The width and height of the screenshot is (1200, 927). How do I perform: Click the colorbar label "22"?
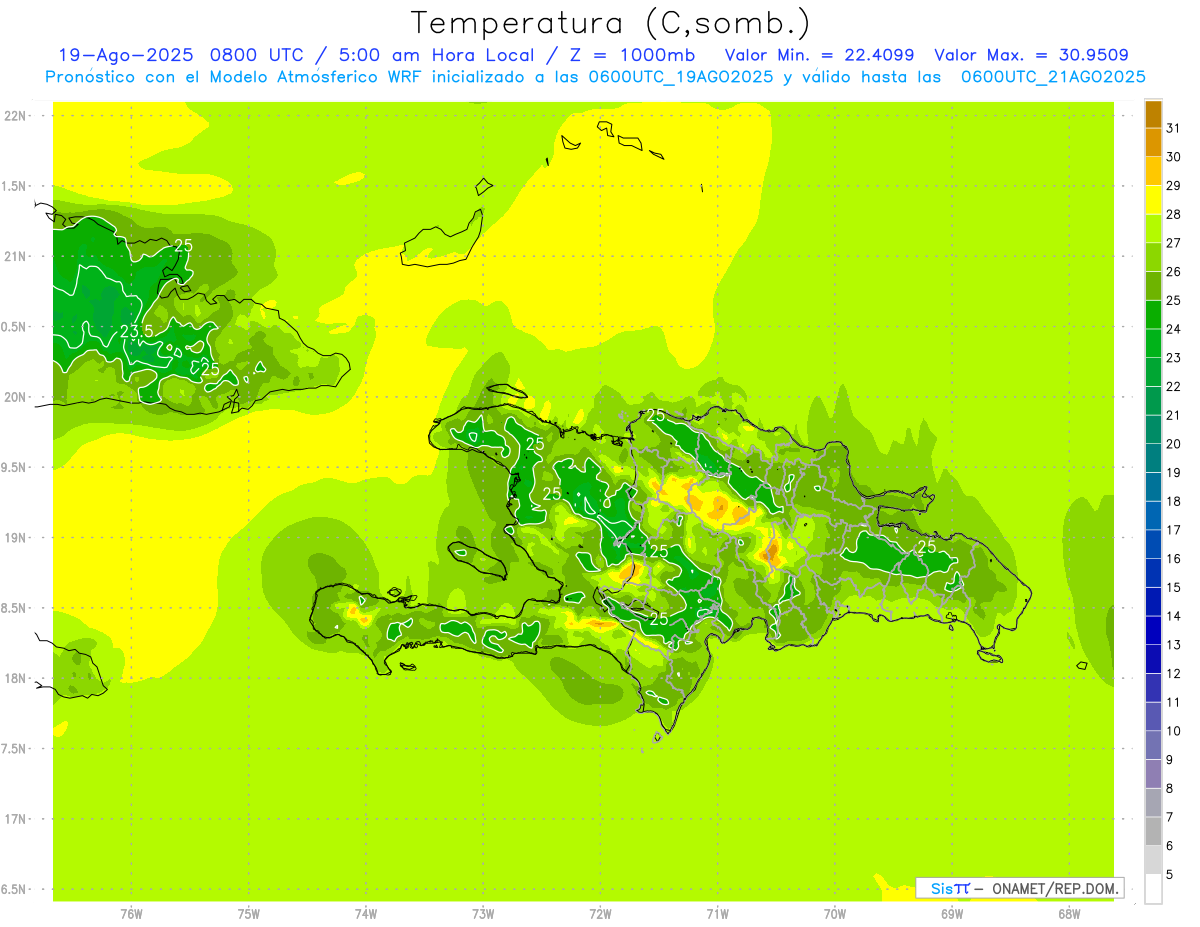coord(1174,386)
